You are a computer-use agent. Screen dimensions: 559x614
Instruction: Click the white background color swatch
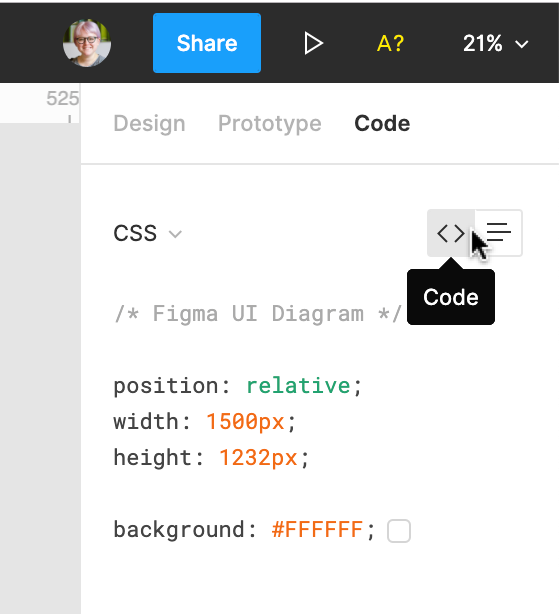399,531
